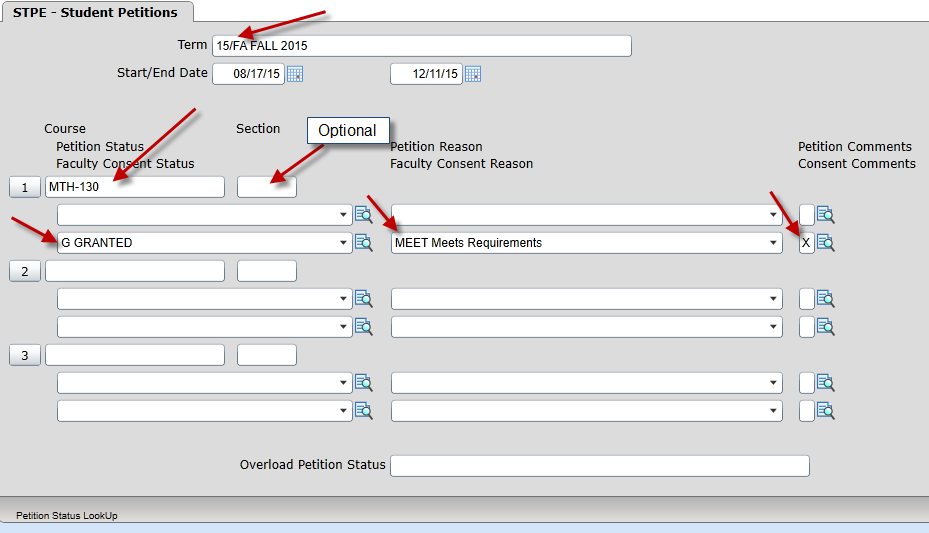Viewport: 929px width, 533px height.
Task: Click the Course field containing MTH-130
Action: tap(135, 187)
